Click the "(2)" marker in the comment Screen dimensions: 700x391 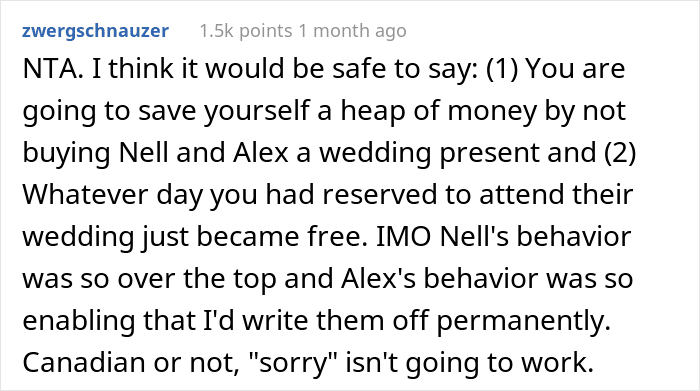pos(620,153)
